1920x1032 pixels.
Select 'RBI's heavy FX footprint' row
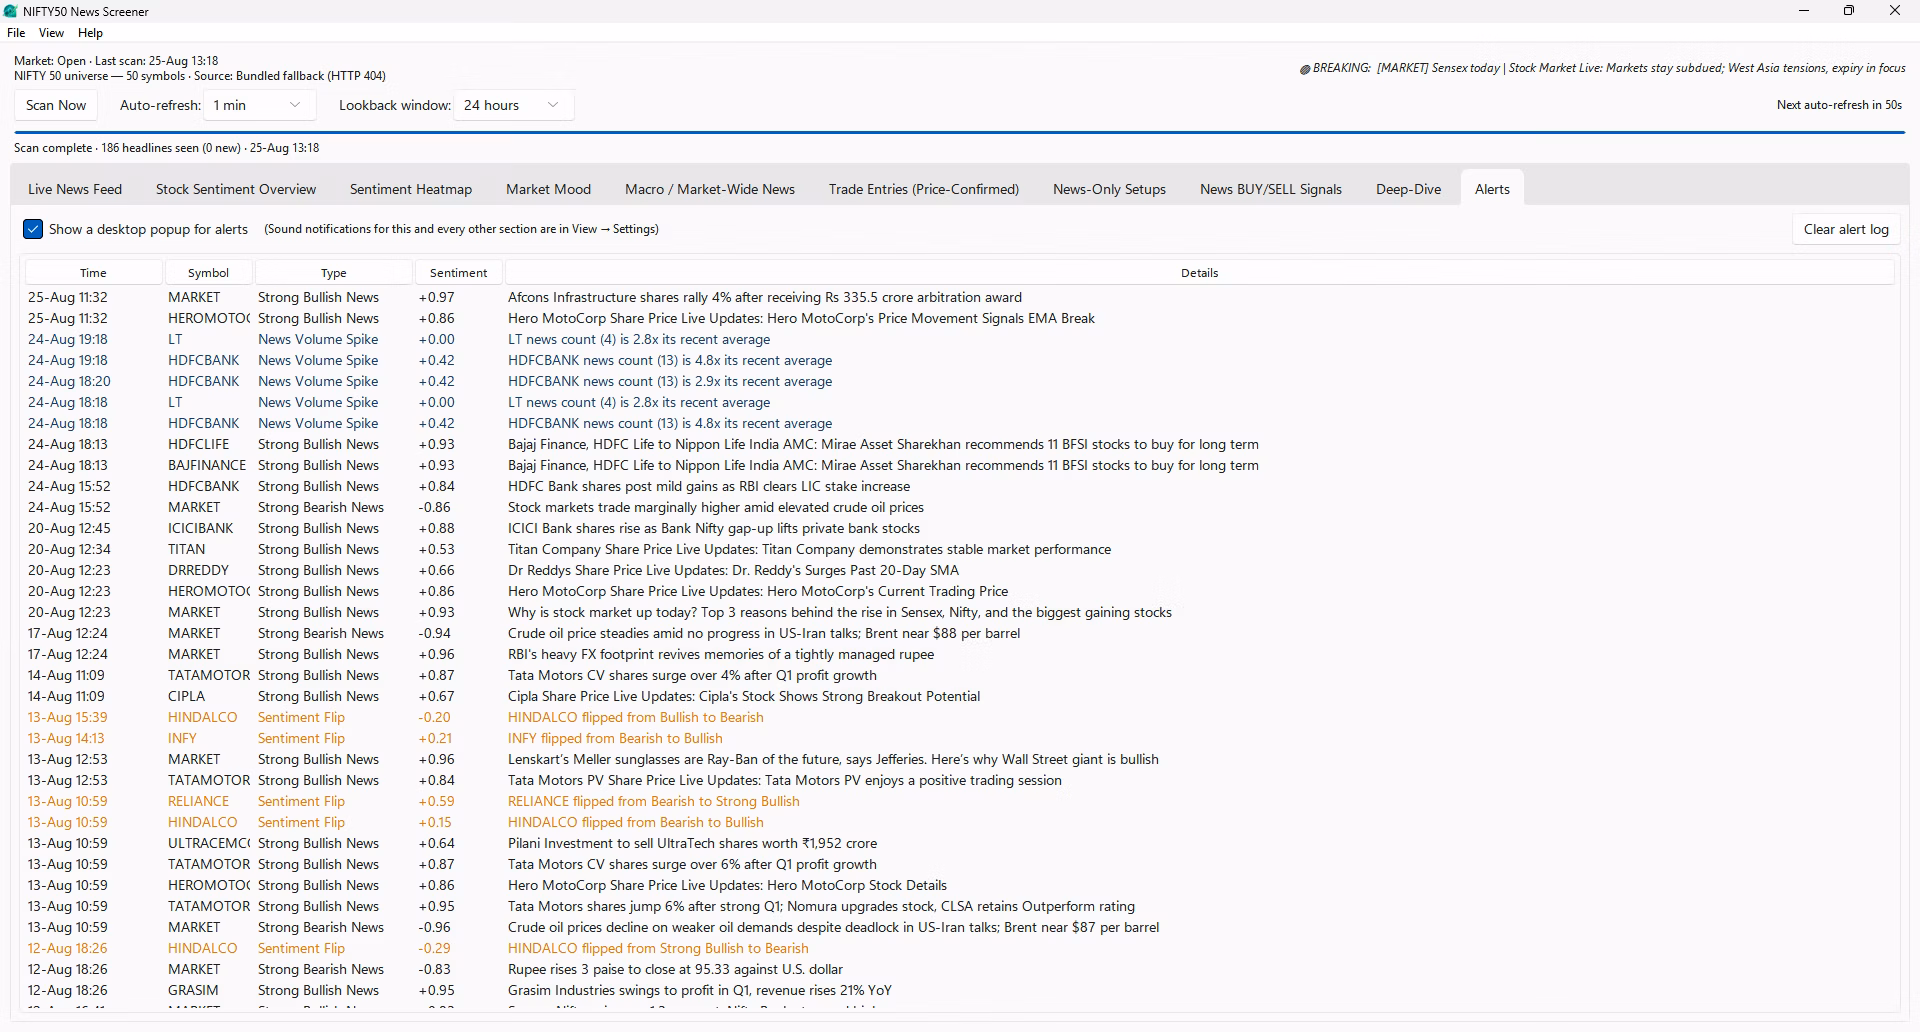(x=960, y=654)
